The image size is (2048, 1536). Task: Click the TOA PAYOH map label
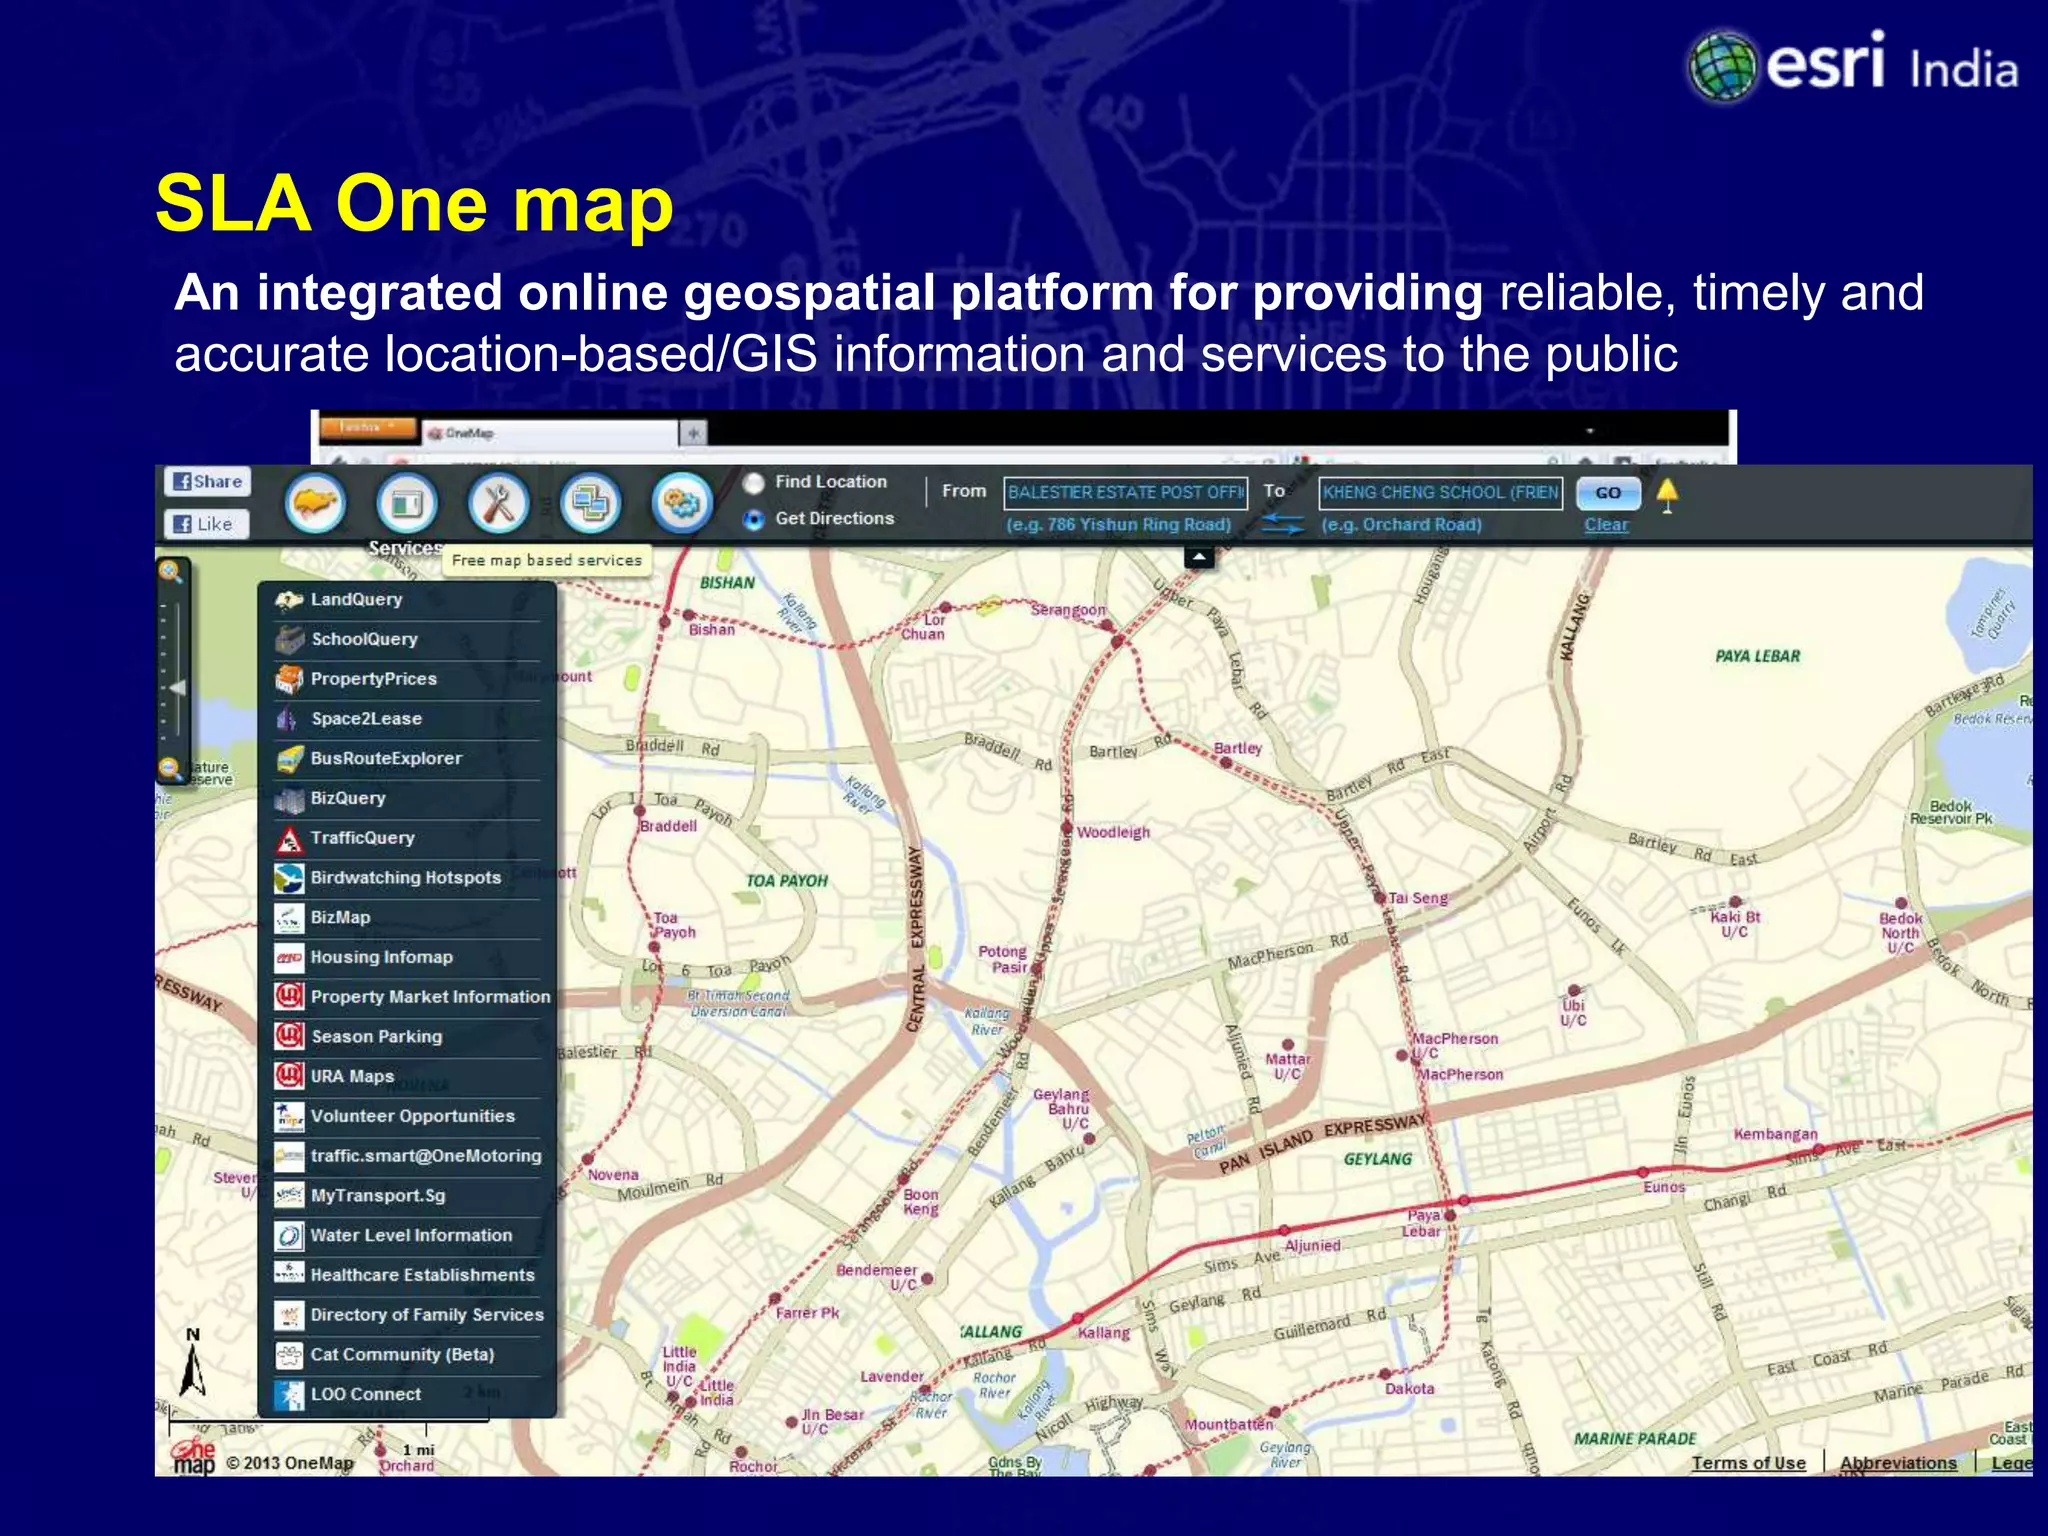click(x=787, y=881)
